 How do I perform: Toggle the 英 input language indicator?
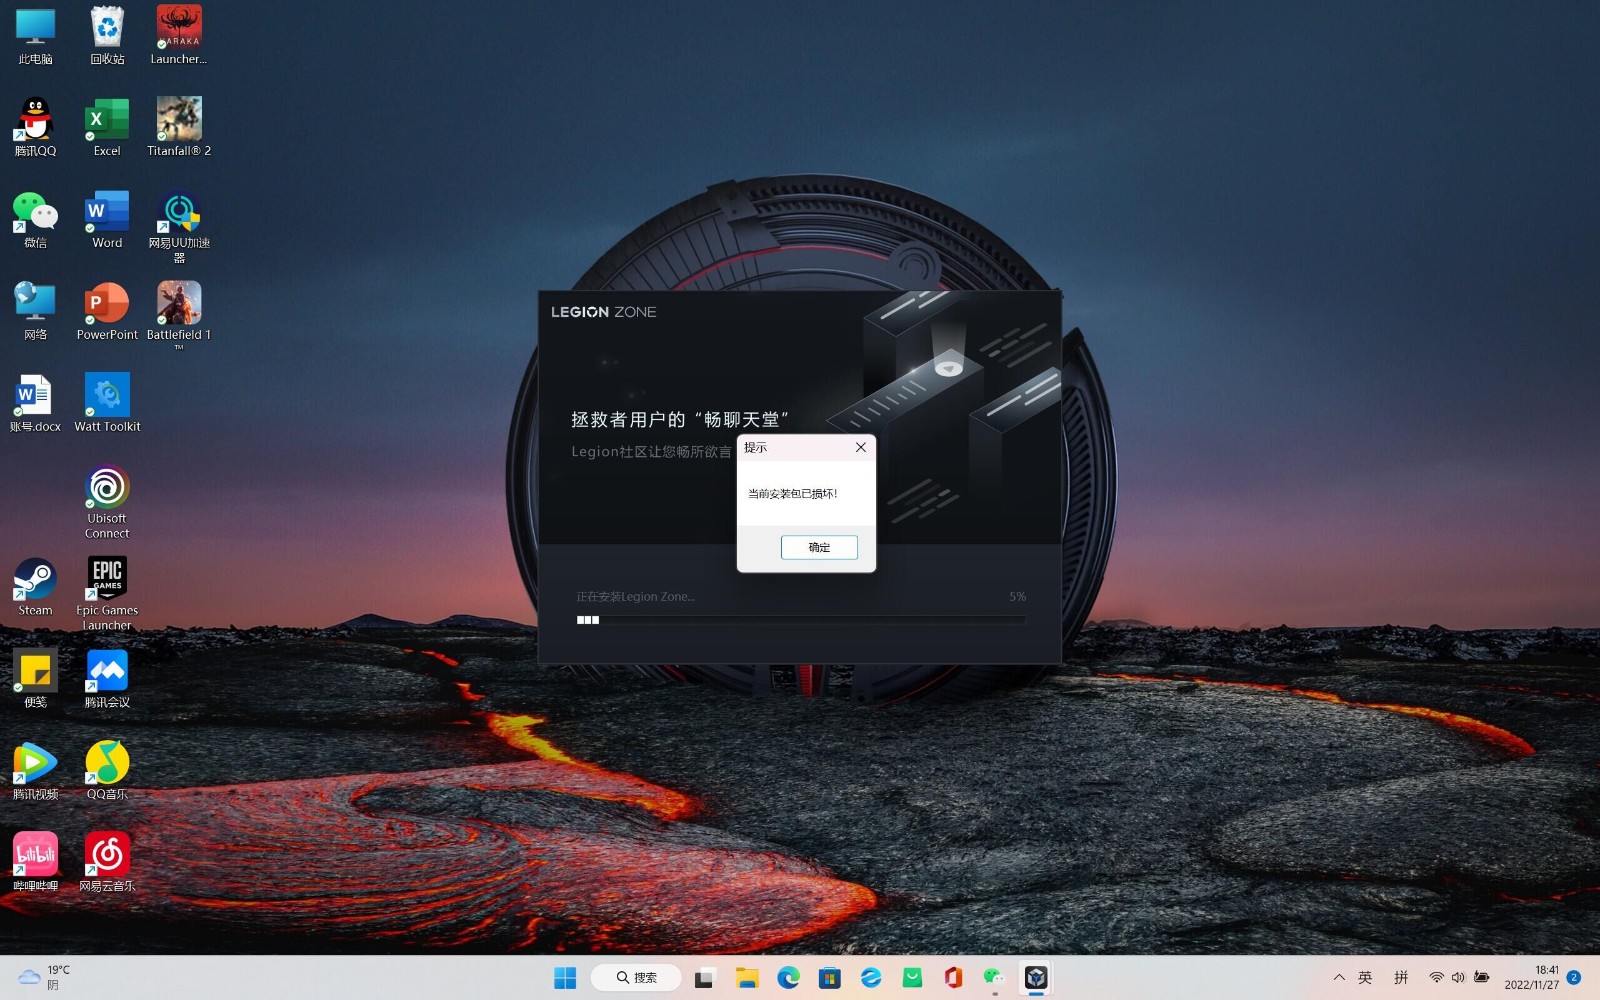point(1365,977)
